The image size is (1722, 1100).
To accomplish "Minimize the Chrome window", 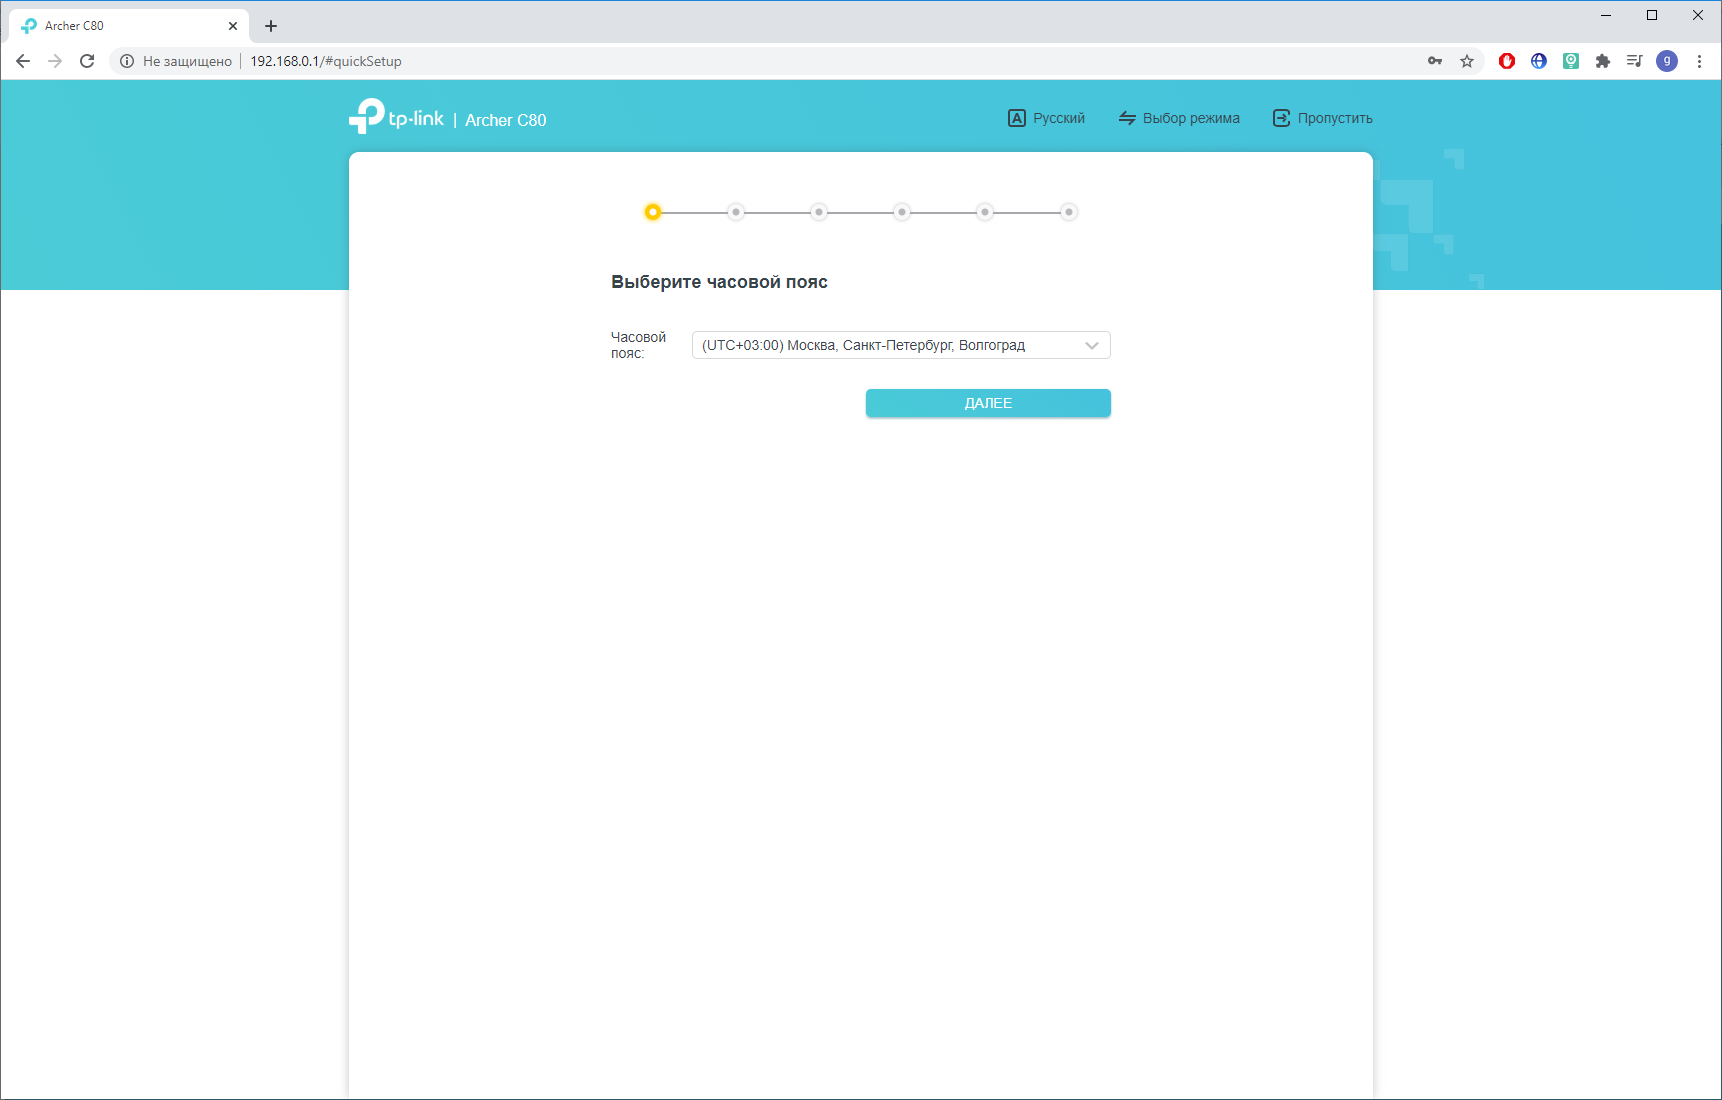I will tap(1606, 15).
